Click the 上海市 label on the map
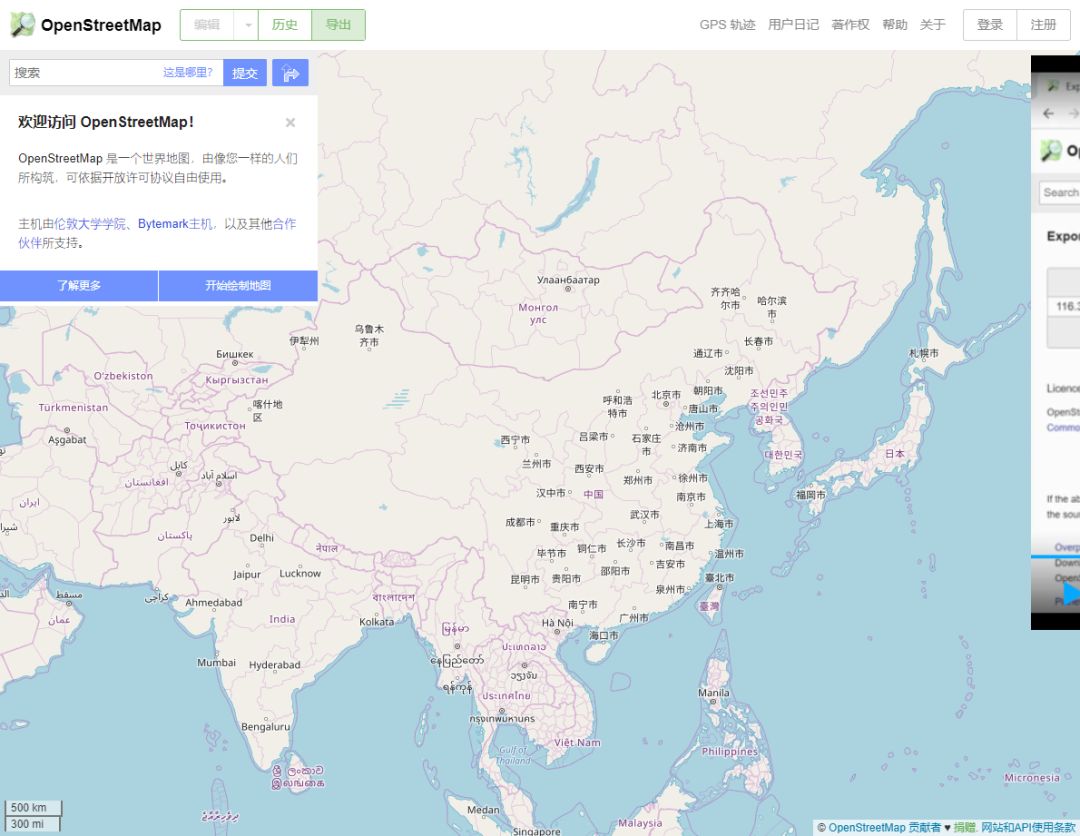This screenshot has width=1080, height=836. click(719, 523)
